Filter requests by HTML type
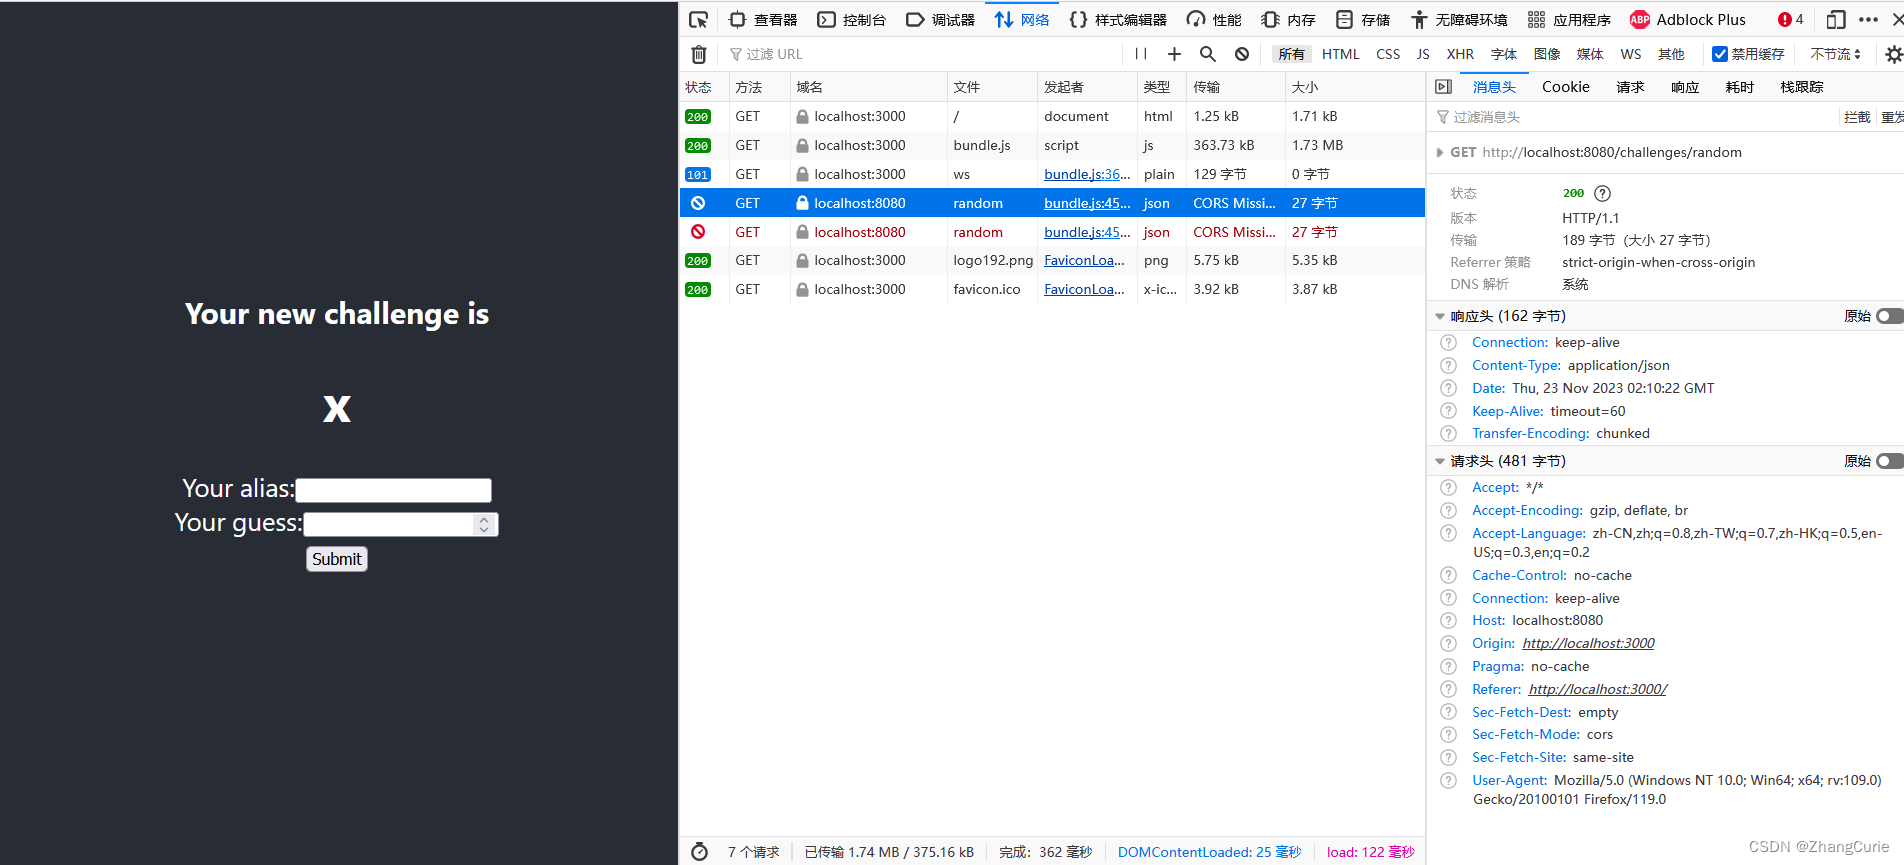 click(1340, 54)
